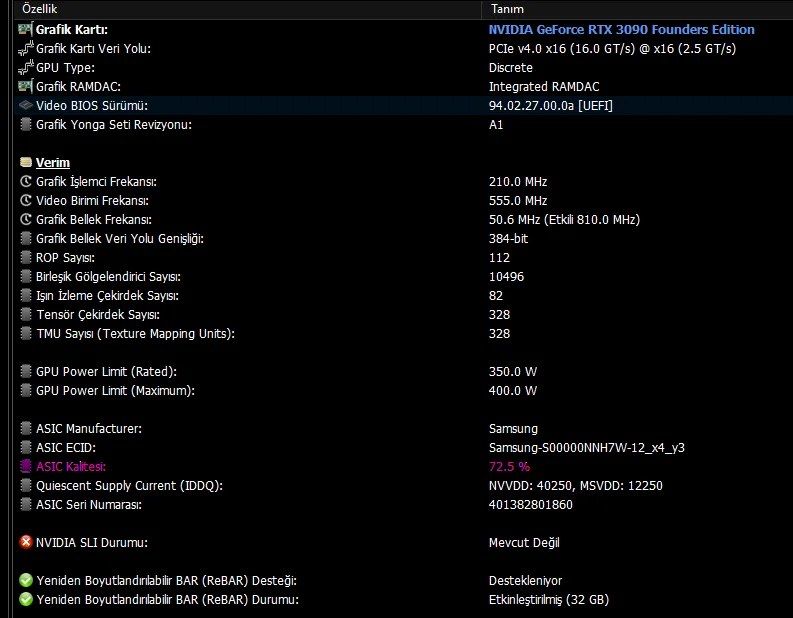The width and height of the screenshot is (793, 618).
Task: Select the Verim section heading
Action: 53,163
